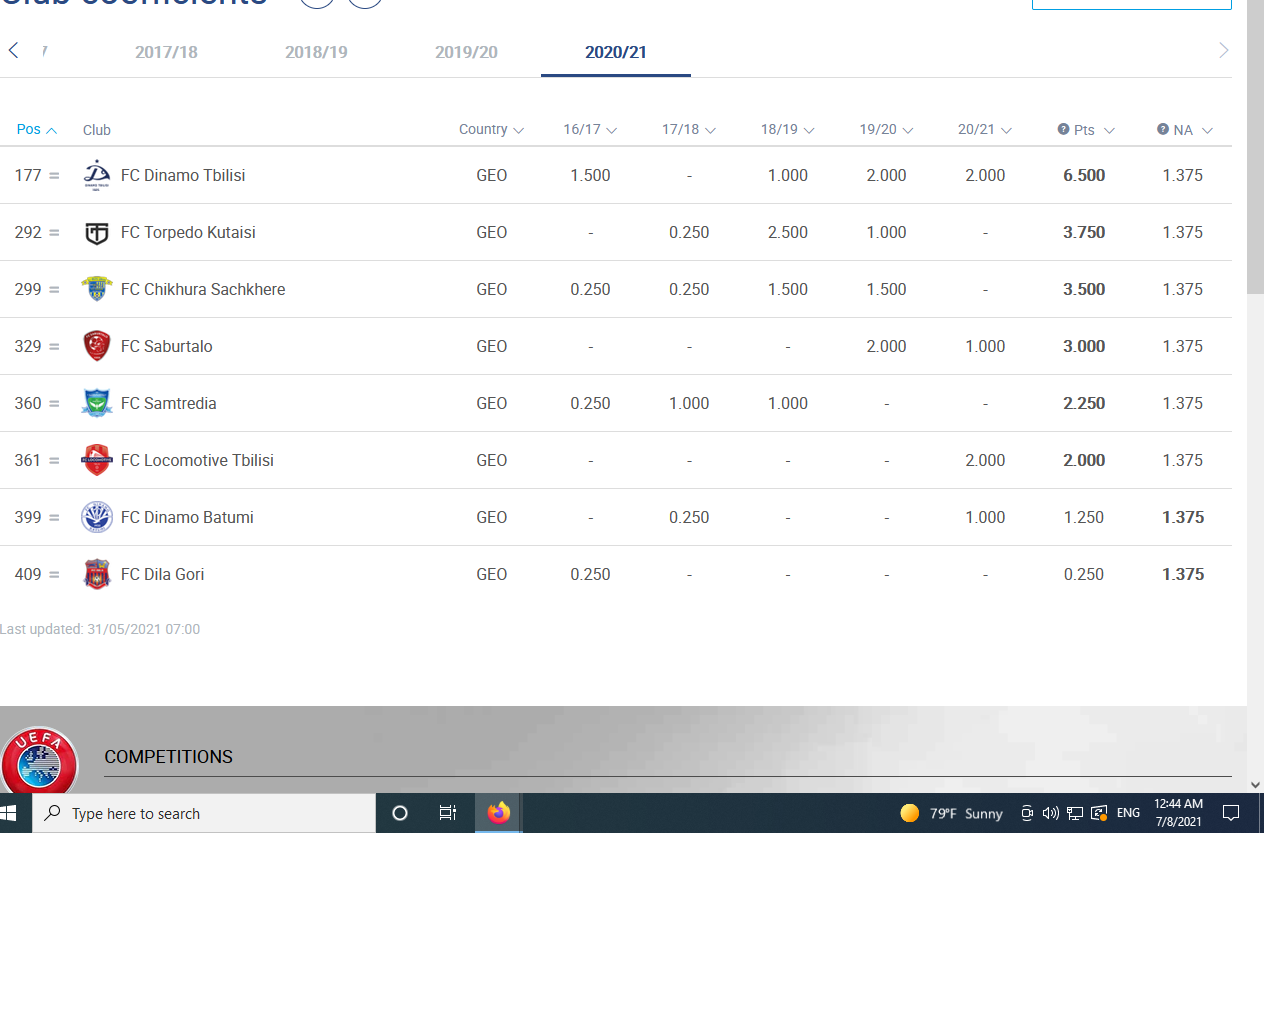Click the FC Dinamo Batumi club crest

point(97,517)
